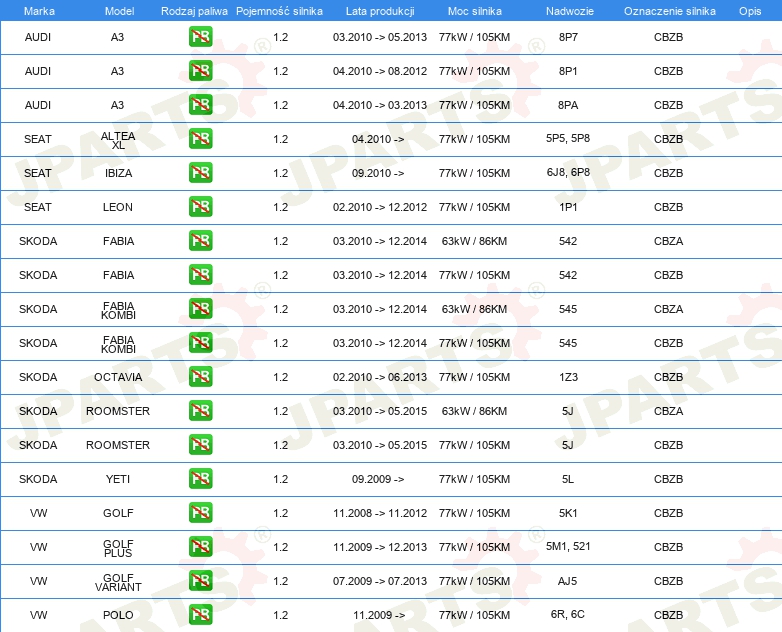Click body code 5P5, 5P8
782x632 pixels.
point(568,138)
